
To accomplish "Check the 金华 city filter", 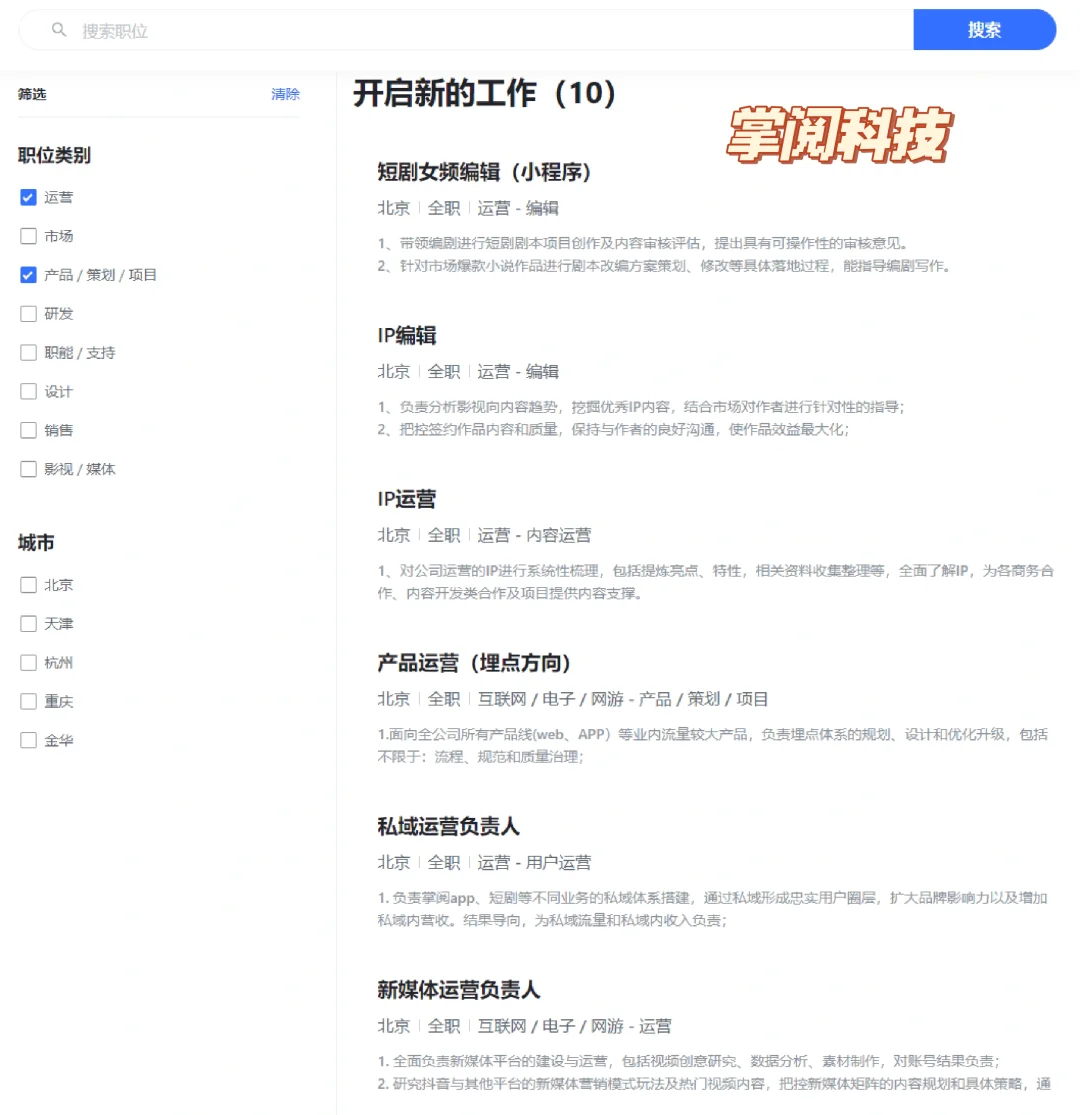I will tap(28, 740).
